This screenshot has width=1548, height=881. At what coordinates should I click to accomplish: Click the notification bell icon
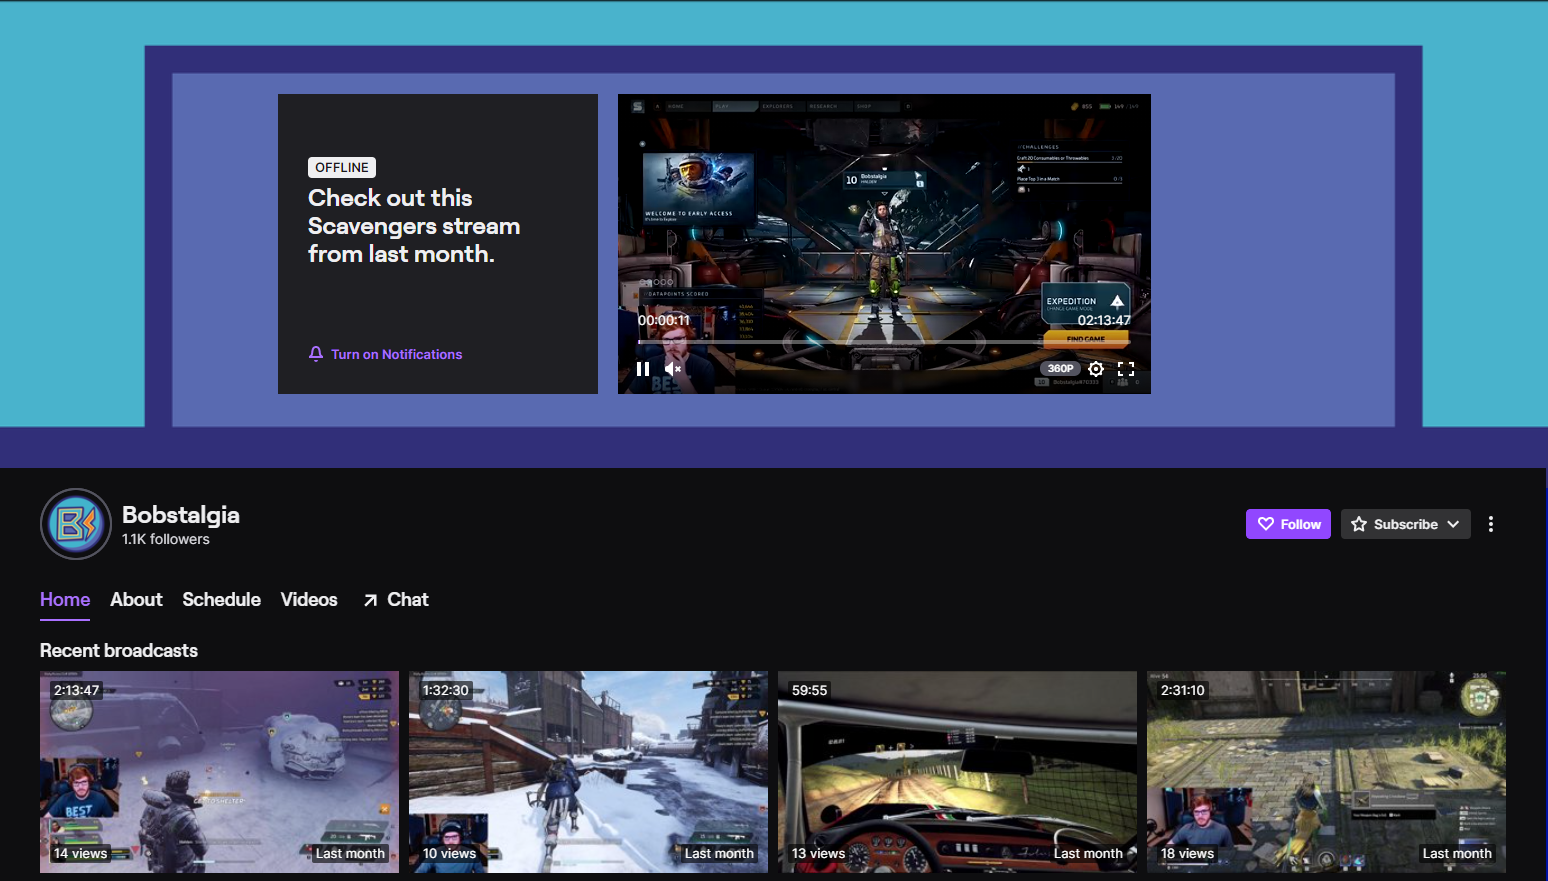[x=316, y=354]
